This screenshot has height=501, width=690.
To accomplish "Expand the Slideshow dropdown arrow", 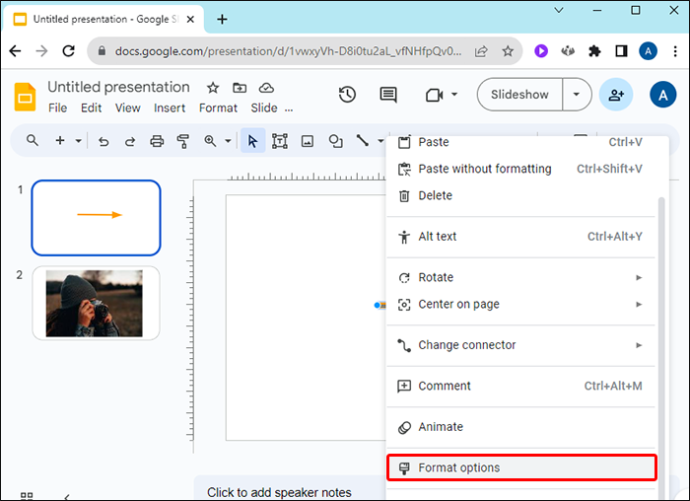I will 576,95.
